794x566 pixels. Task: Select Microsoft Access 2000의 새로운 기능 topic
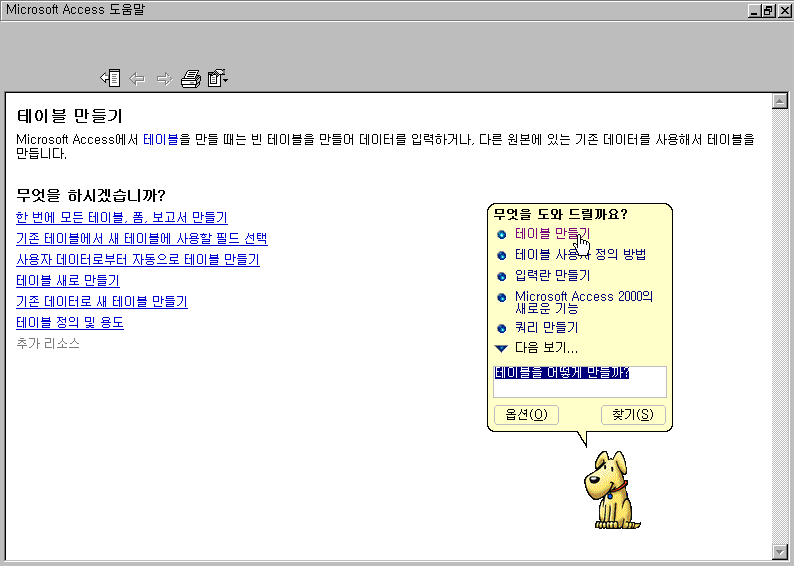(x=584, y=302)
